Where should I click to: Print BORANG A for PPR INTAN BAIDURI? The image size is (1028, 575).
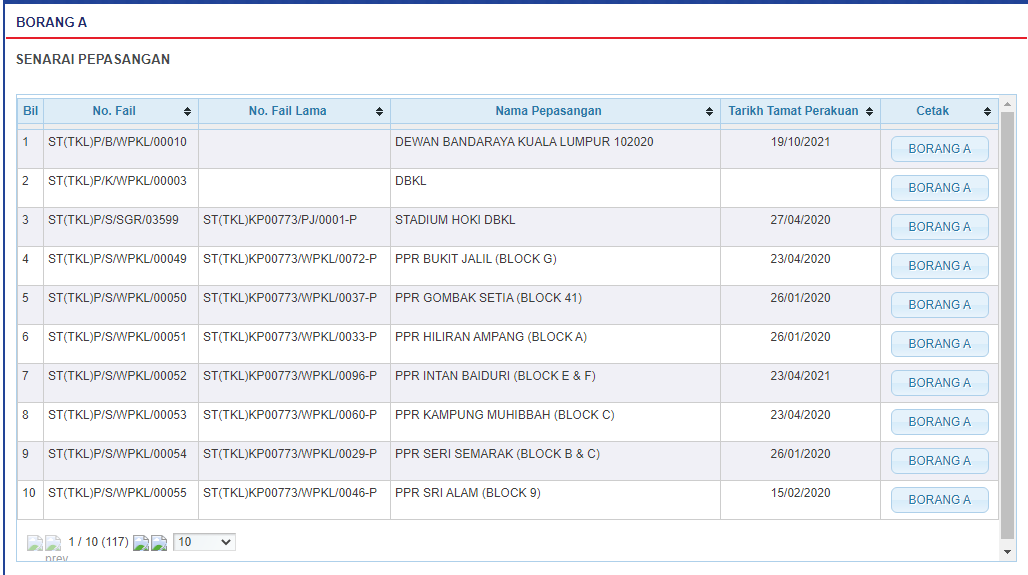point(939,383)
